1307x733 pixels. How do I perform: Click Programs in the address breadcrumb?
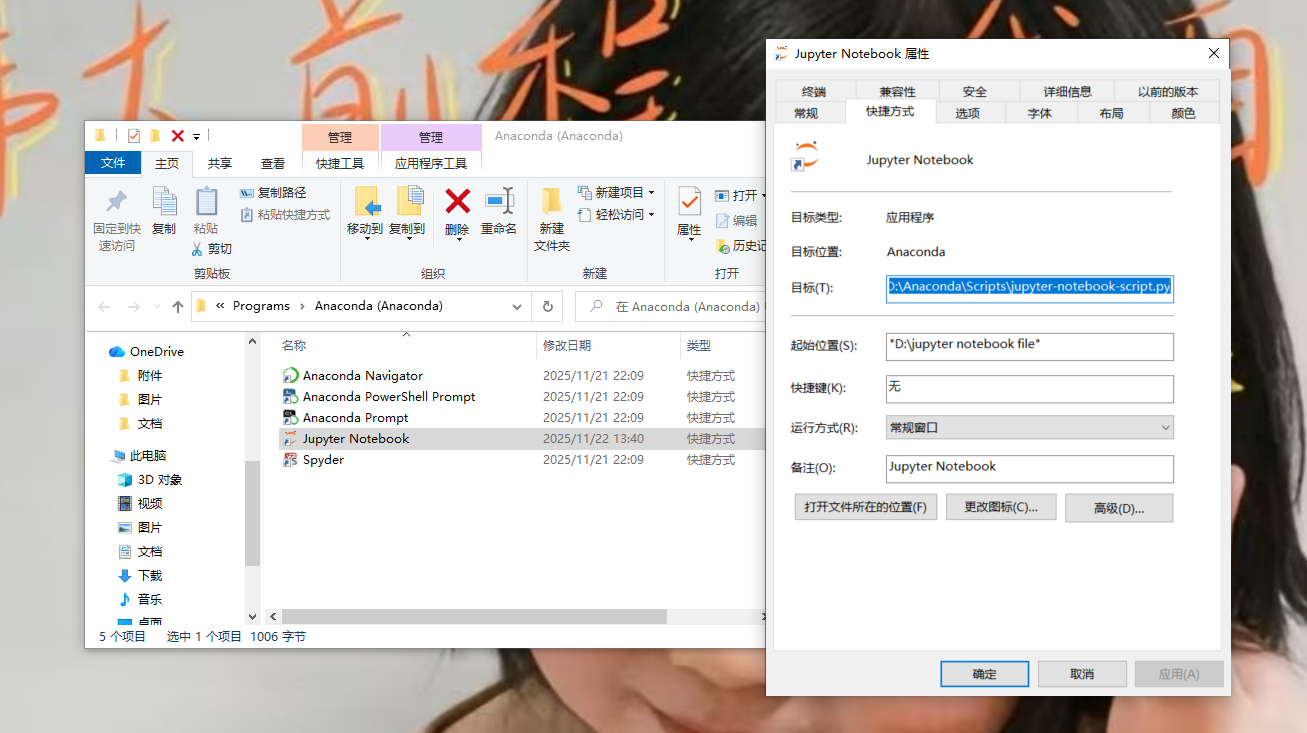261,306
